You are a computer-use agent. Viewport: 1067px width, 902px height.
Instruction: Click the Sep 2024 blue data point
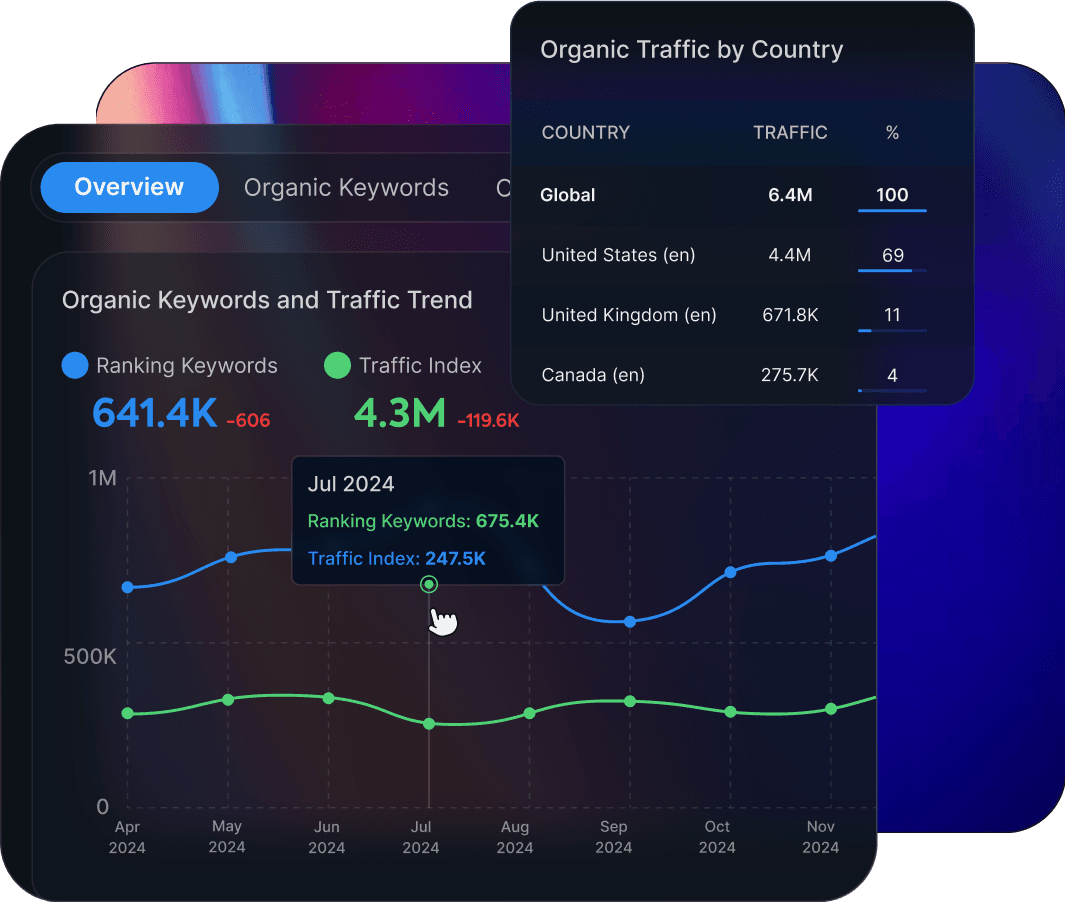(x=629, y=621)
